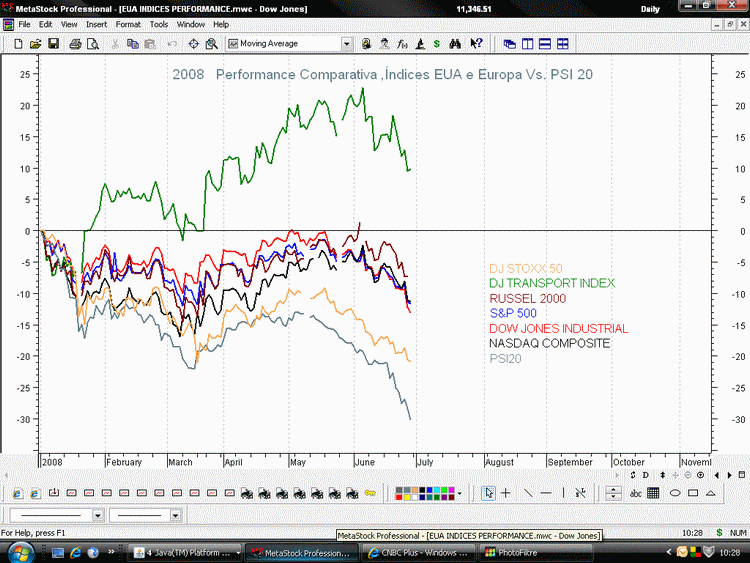Open the Insert menu

[x=96, y=24]
